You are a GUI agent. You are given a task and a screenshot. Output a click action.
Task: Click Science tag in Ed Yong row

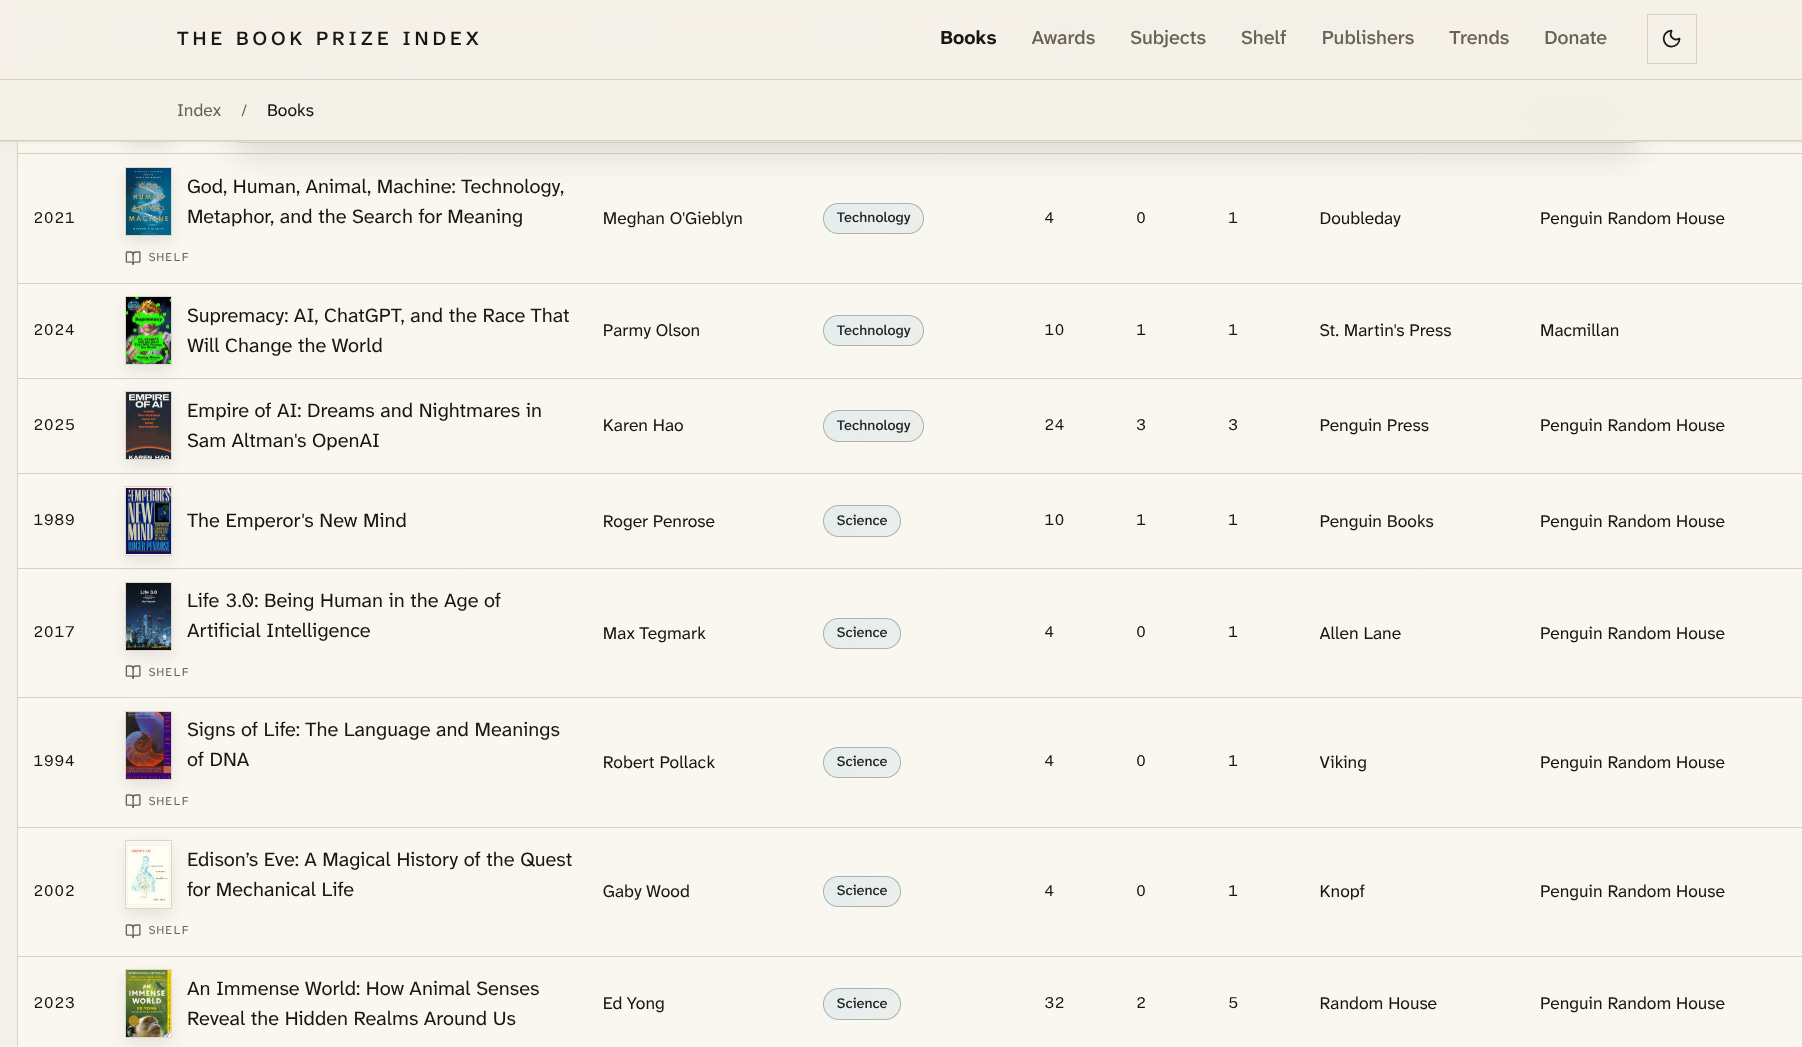[862, 1003]
